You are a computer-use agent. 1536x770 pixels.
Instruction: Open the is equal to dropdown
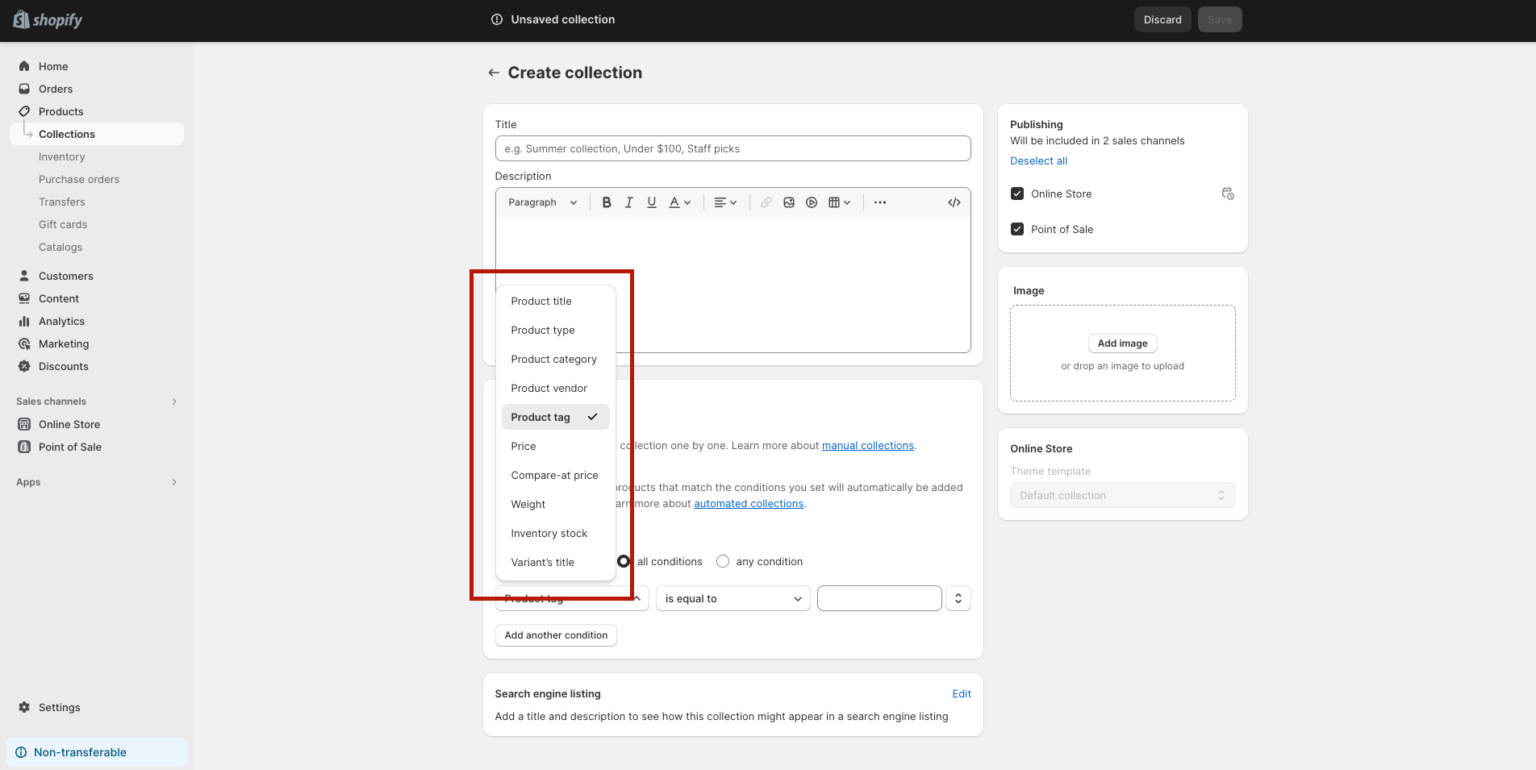tap(733, 599)
